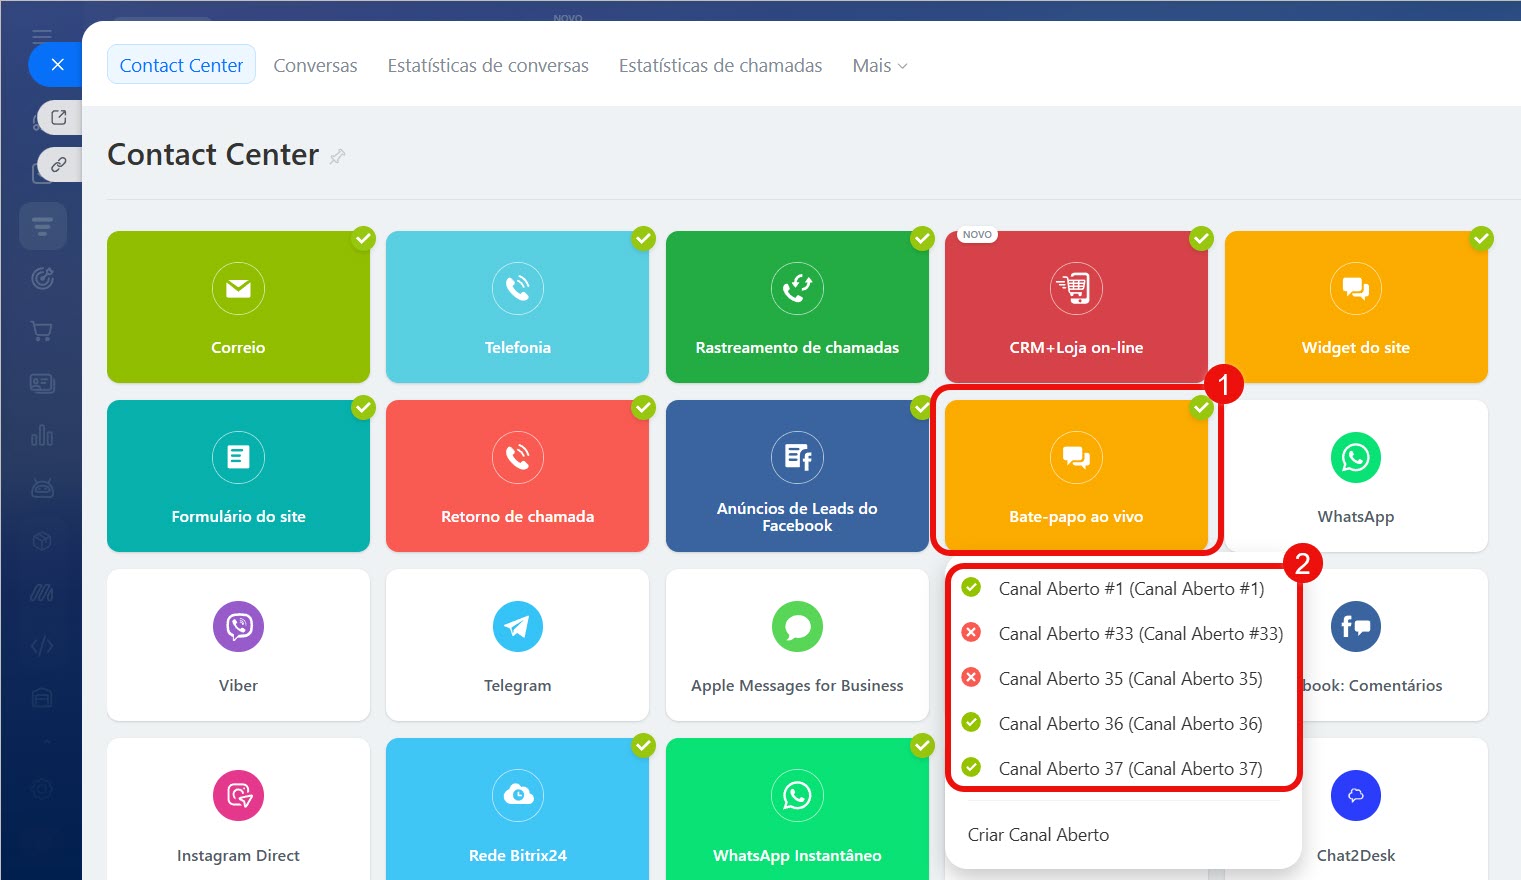Select Canal Aberto 37 from the list
The width and height of the screenshot is (1521, 880).
(1130, 768)
